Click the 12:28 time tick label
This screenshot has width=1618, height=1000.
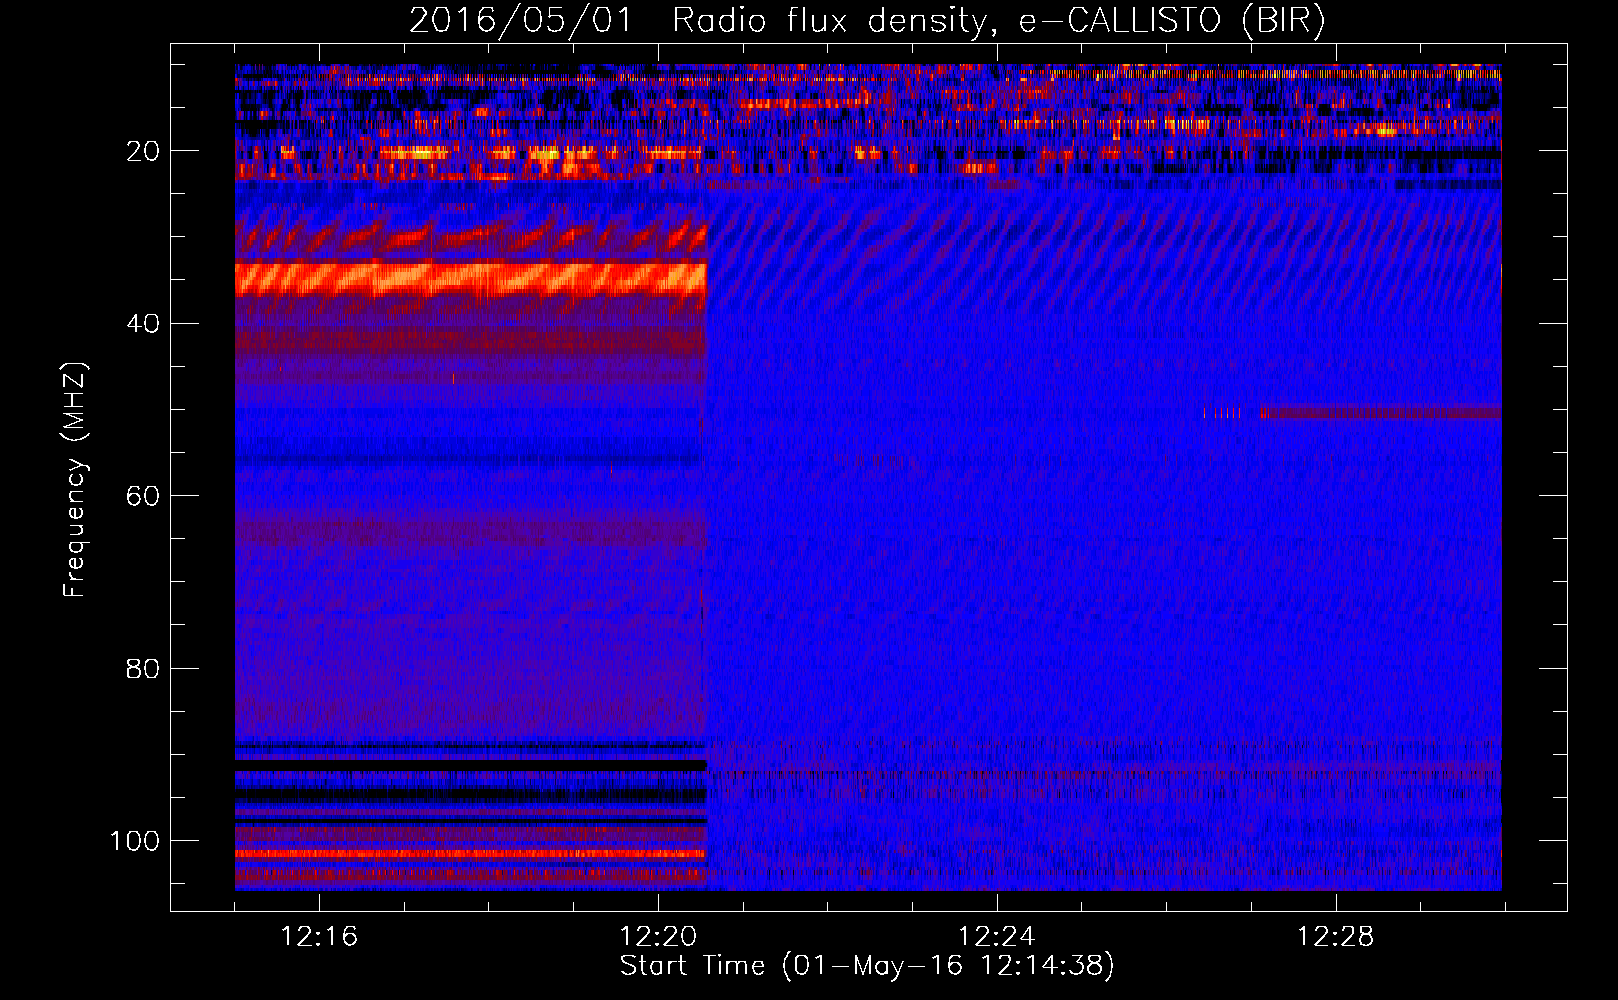click(1336, 937)
